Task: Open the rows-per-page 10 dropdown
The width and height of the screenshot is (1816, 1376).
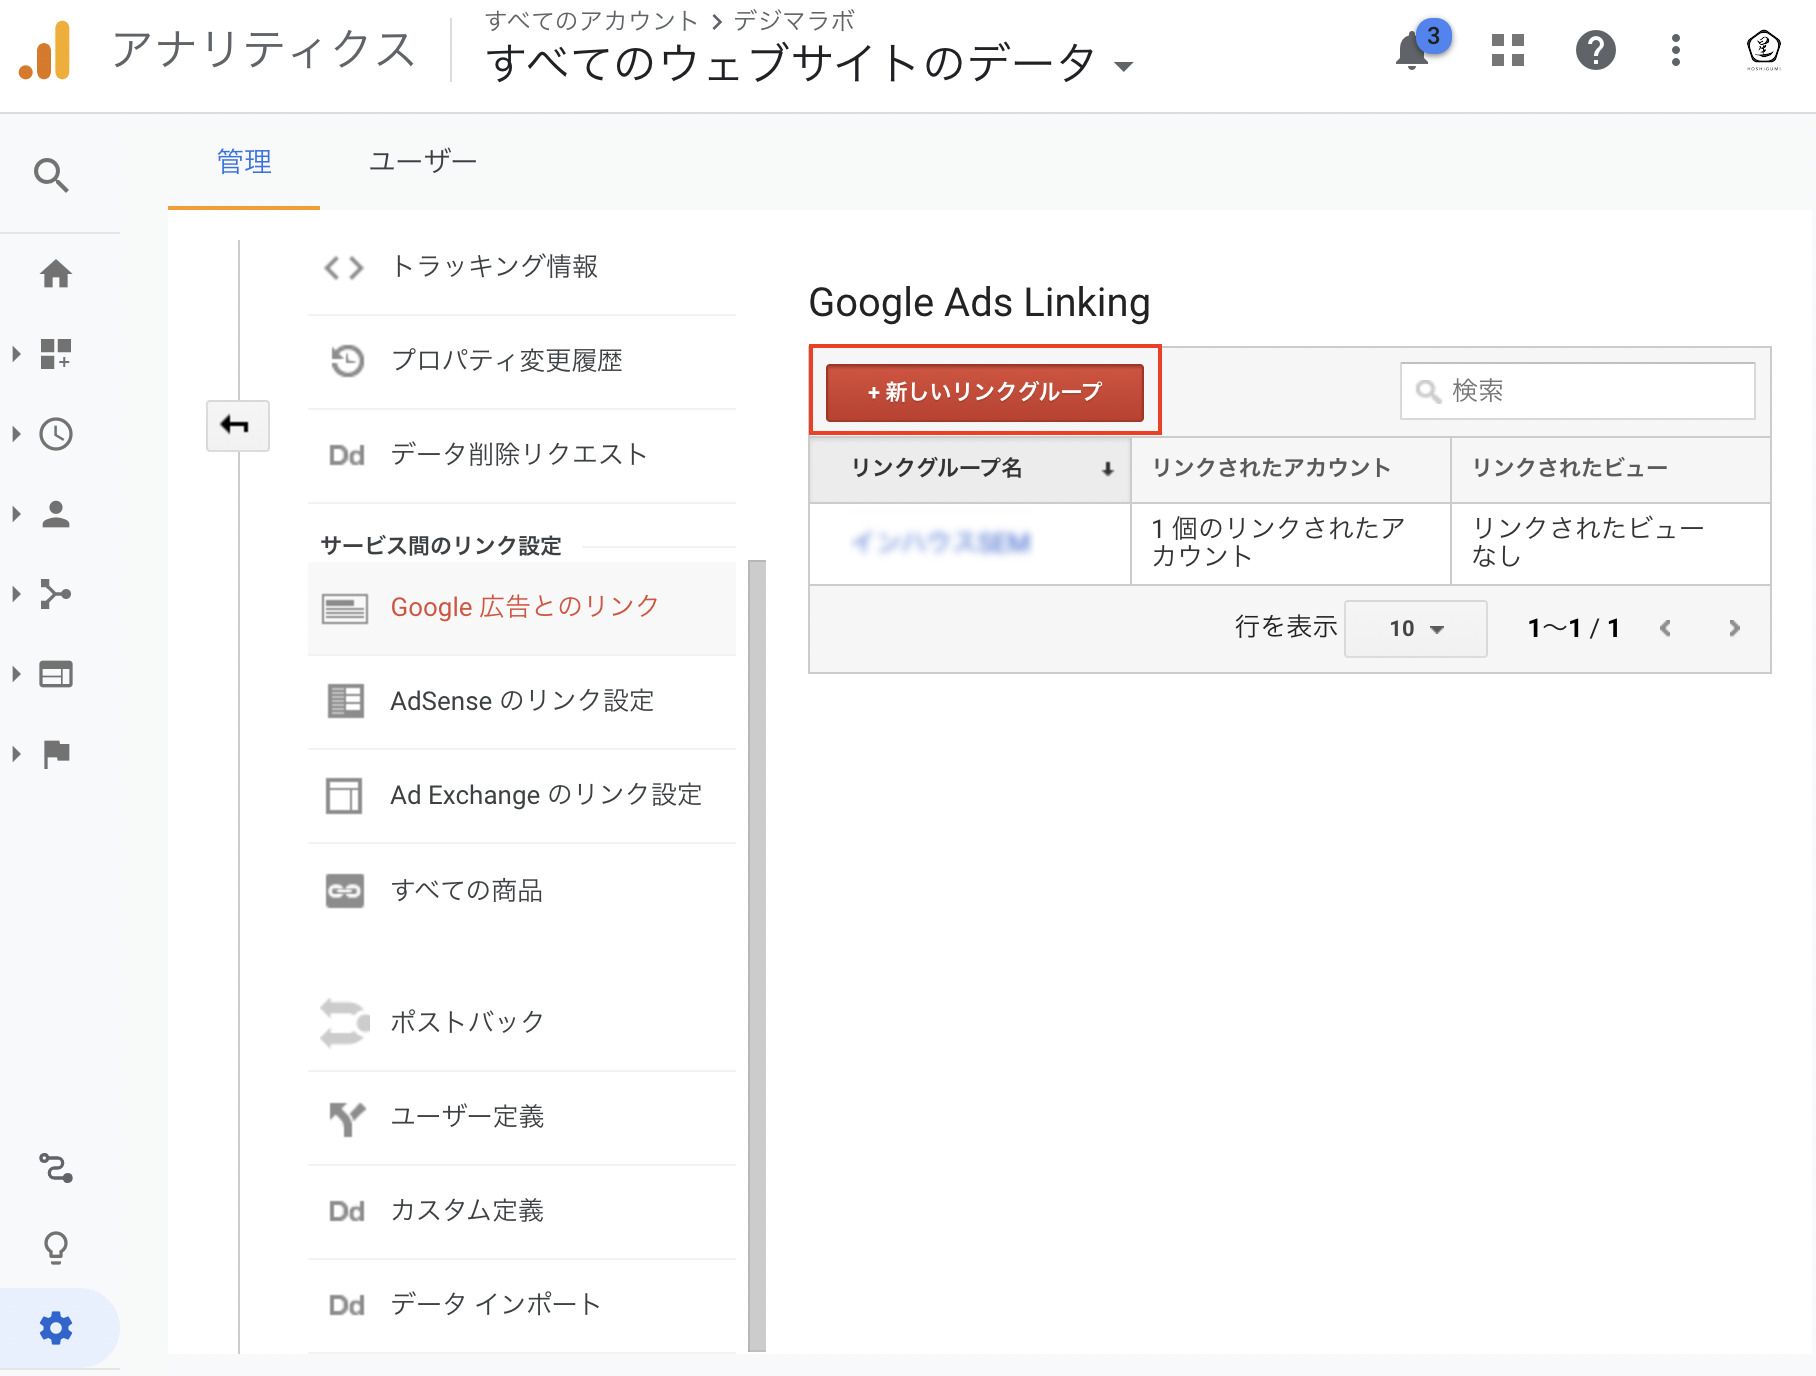Action: pos(1415,628)
